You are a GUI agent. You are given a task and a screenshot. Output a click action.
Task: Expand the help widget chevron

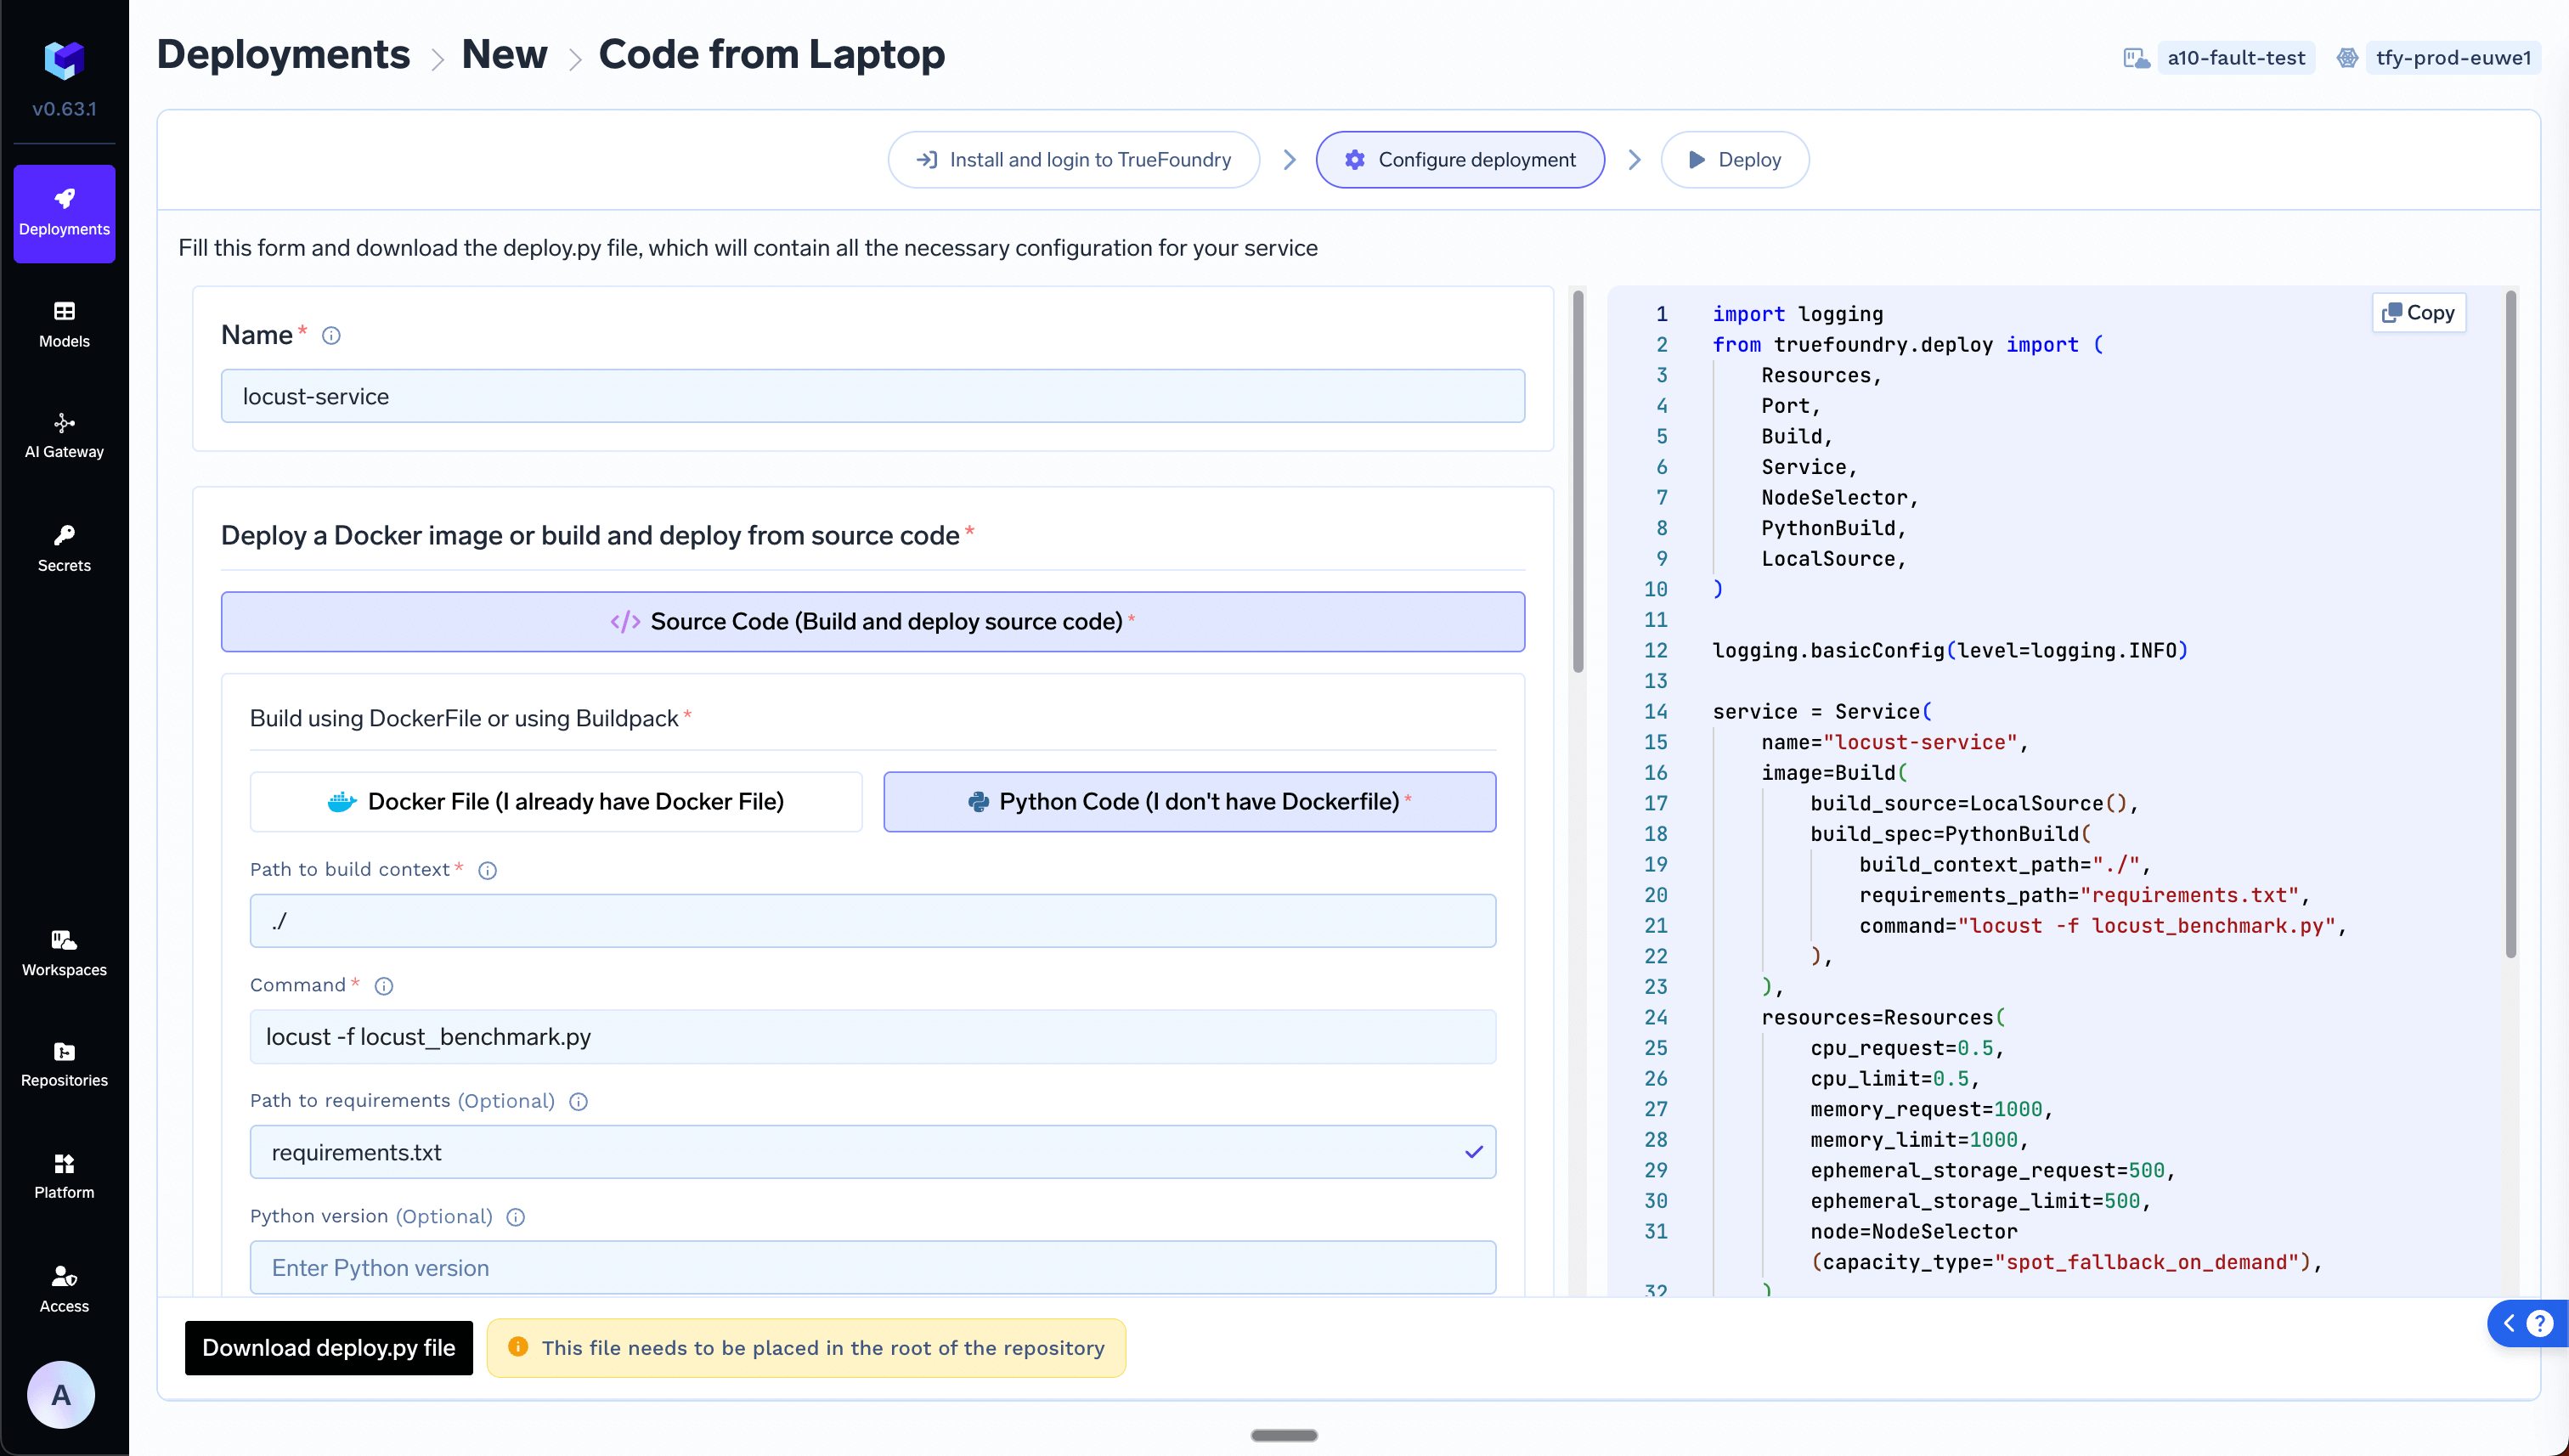click(2509, 1324)
